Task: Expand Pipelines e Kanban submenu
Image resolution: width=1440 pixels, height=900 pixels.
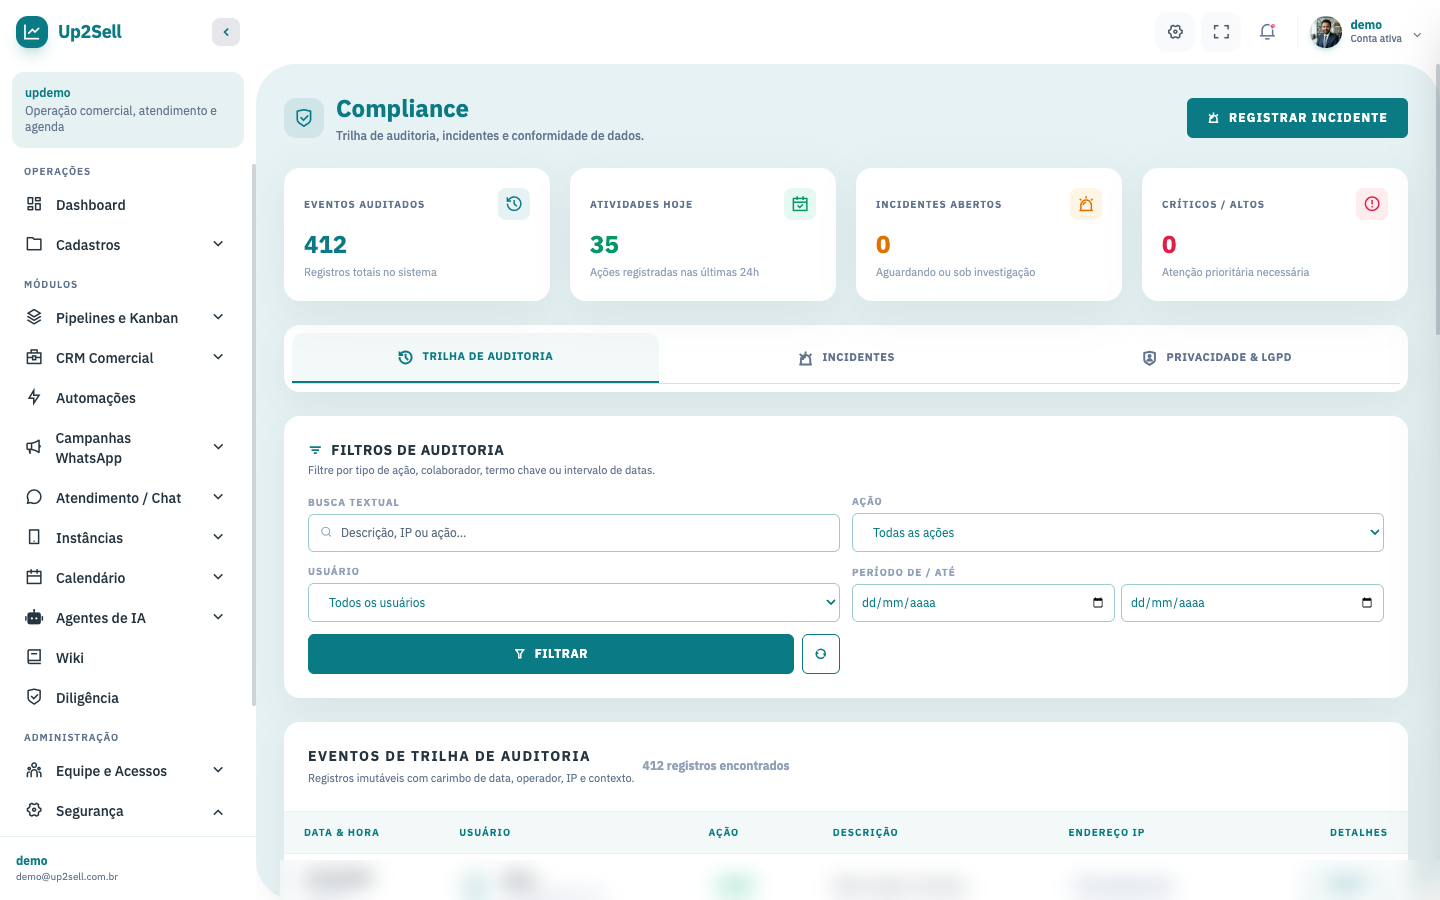Action: (x=128, y=318)
